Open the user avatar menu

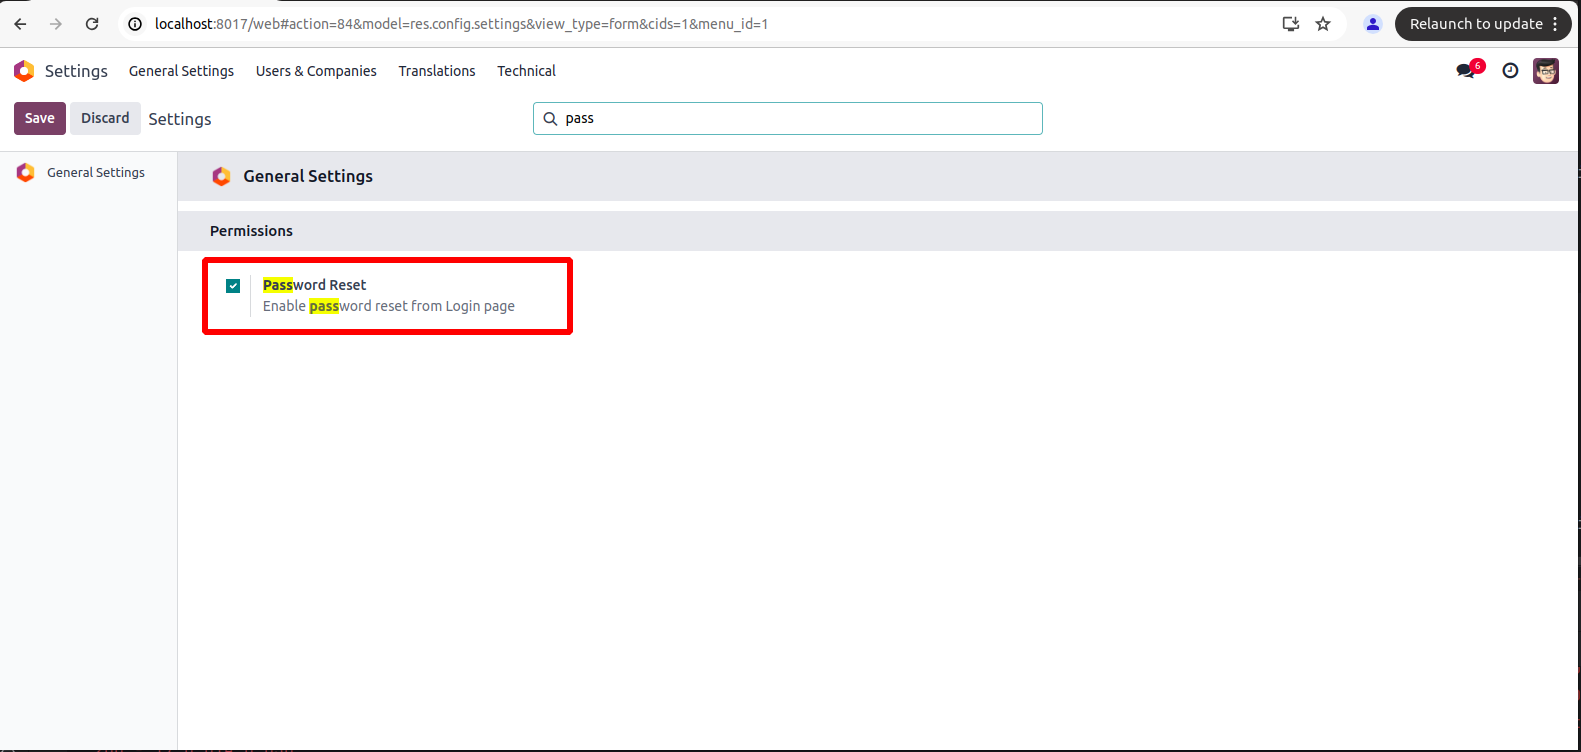pyautogui.click(x=1546, y=71)
